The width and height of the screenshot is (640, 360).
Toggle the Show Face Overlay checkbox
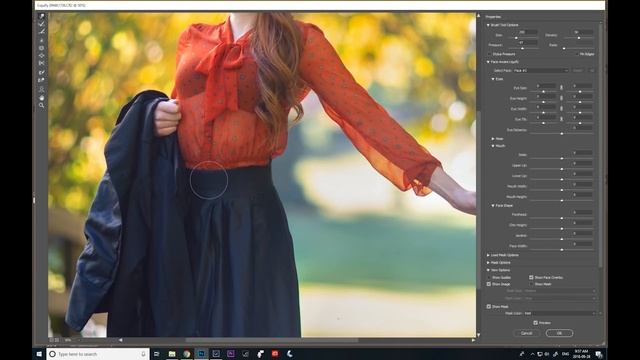click(x=531, y=278)
